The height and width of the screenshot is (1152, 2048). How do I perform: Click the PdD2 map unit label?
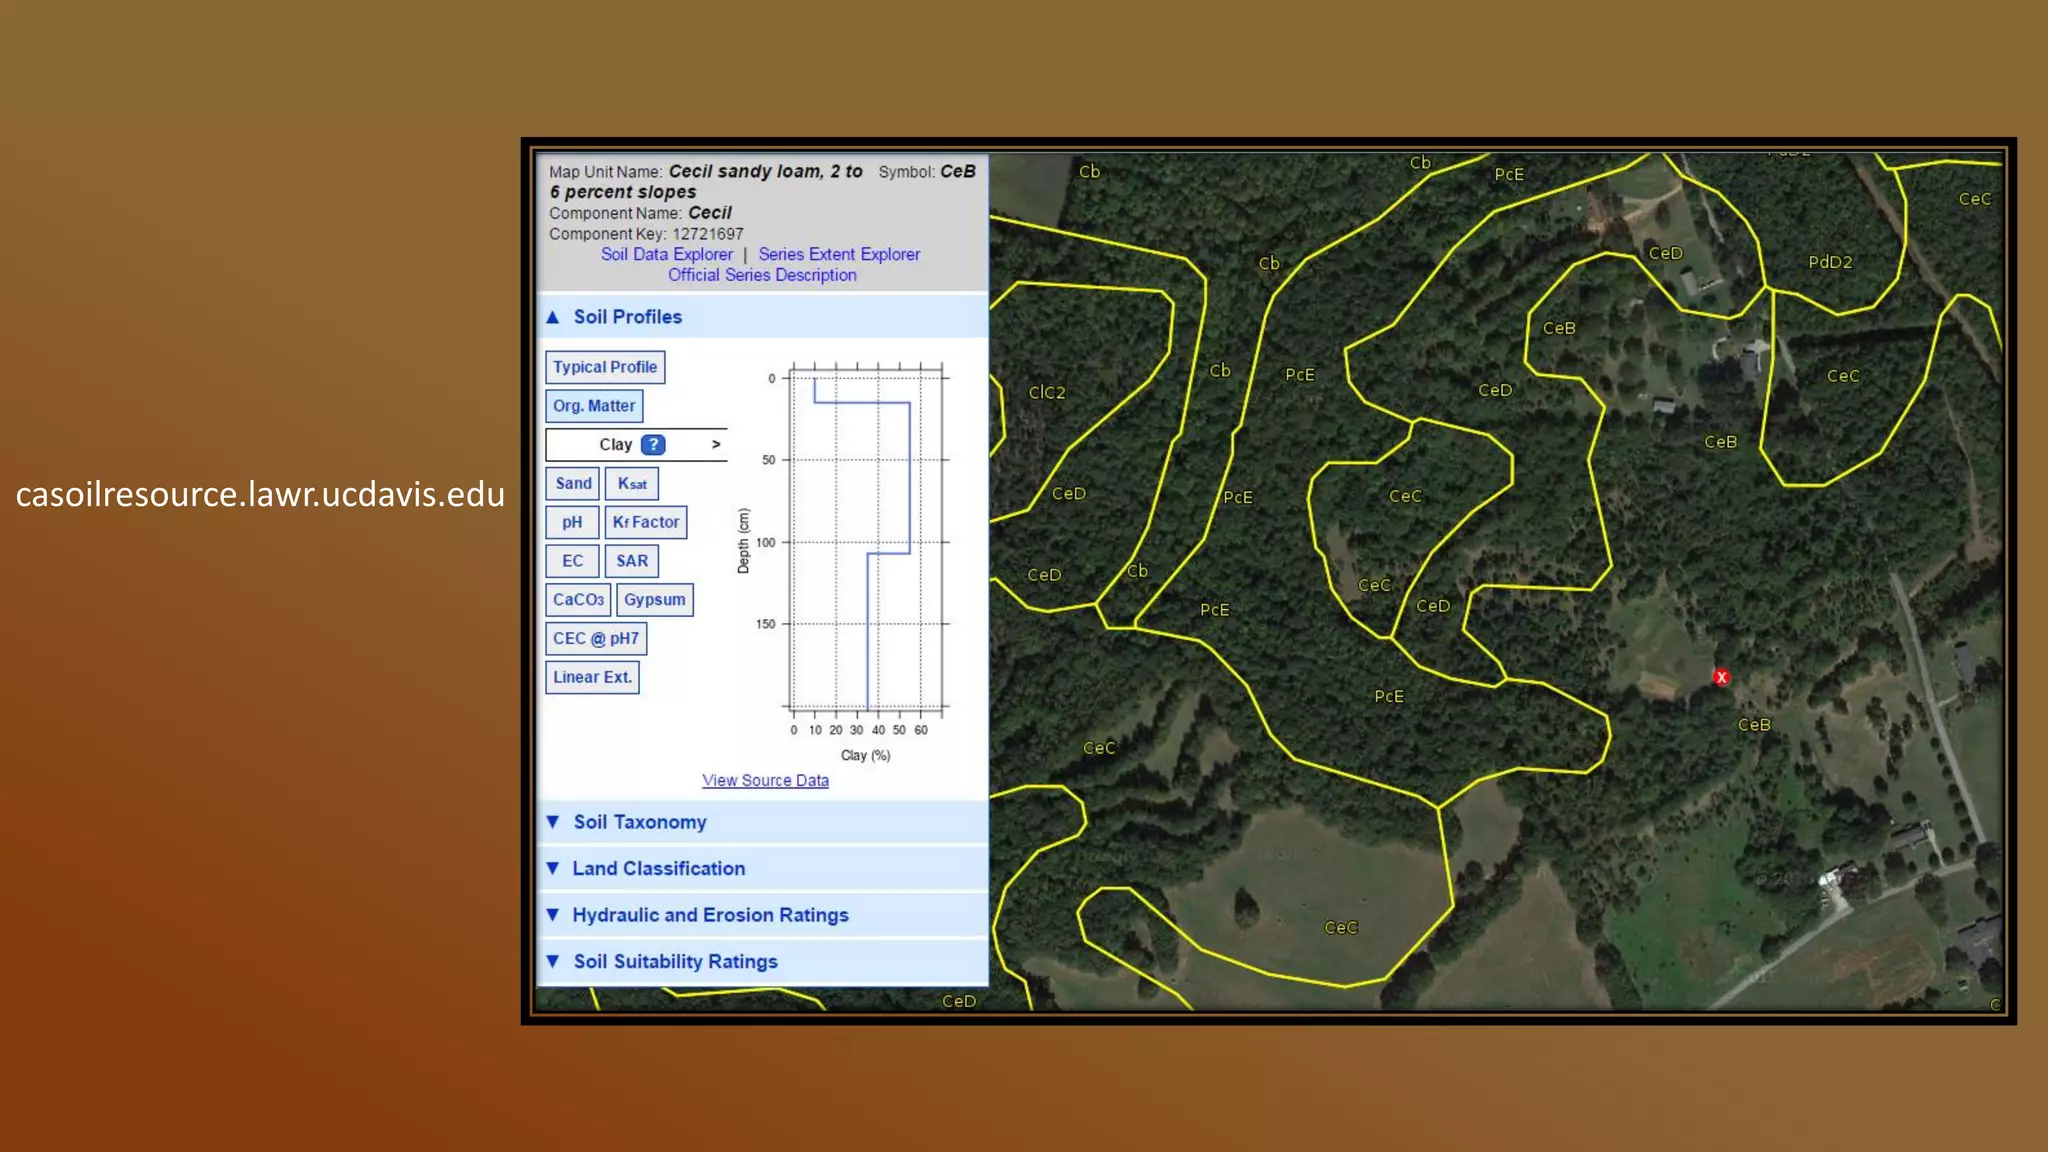tap(1830, 262)
